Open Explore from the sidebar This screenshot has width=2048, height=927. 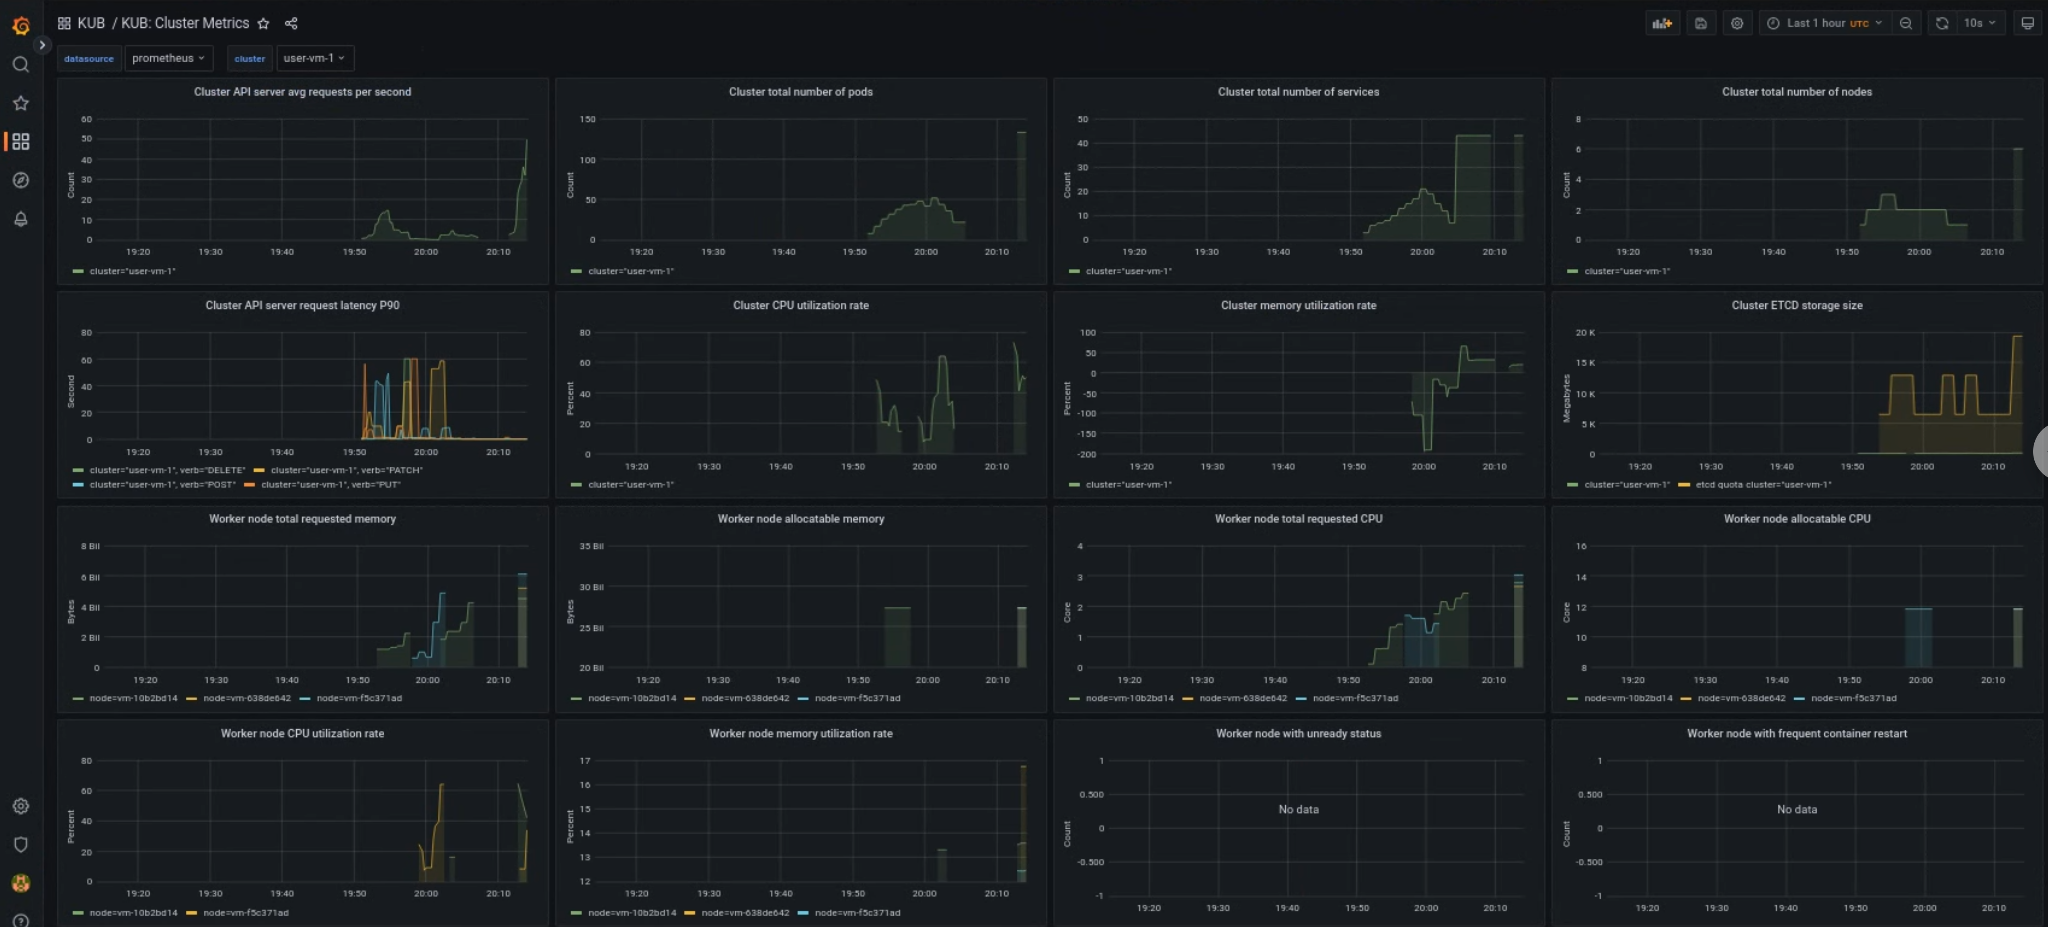pyautogui.click(x=21, y=181)
